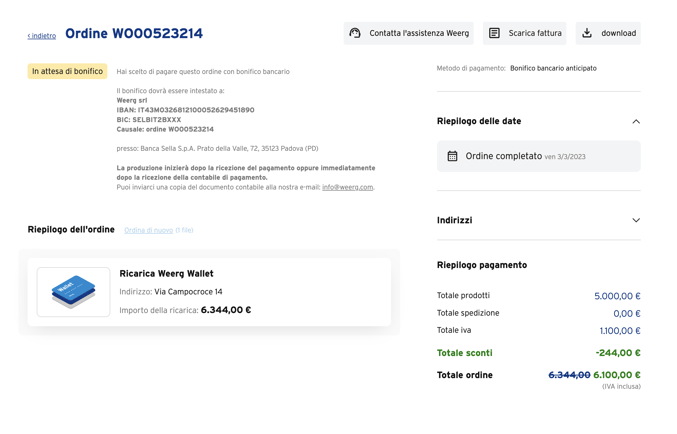The height and width of the screenshot is (434, 677).
Task: Click the Banca Sella S.p.A. address line
Action: pyautogui.click(x=217, y=149)
